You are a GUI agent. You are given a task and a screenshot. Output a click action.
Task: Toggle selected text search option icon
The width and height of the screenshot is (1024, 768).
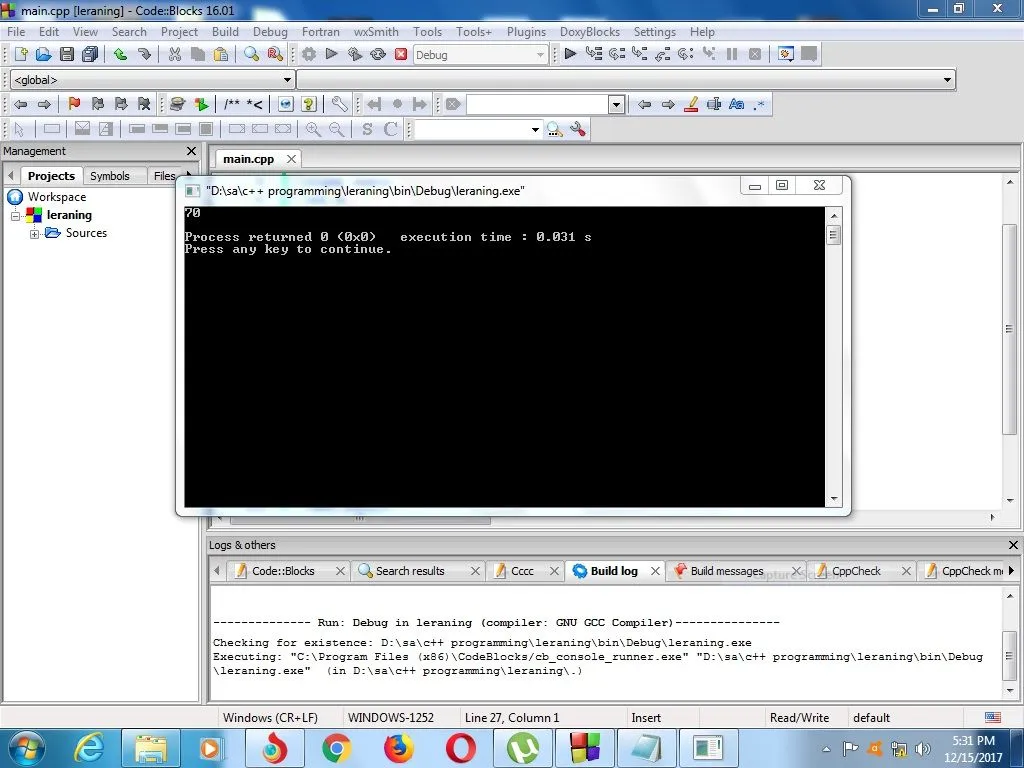(x=714, y=104)
